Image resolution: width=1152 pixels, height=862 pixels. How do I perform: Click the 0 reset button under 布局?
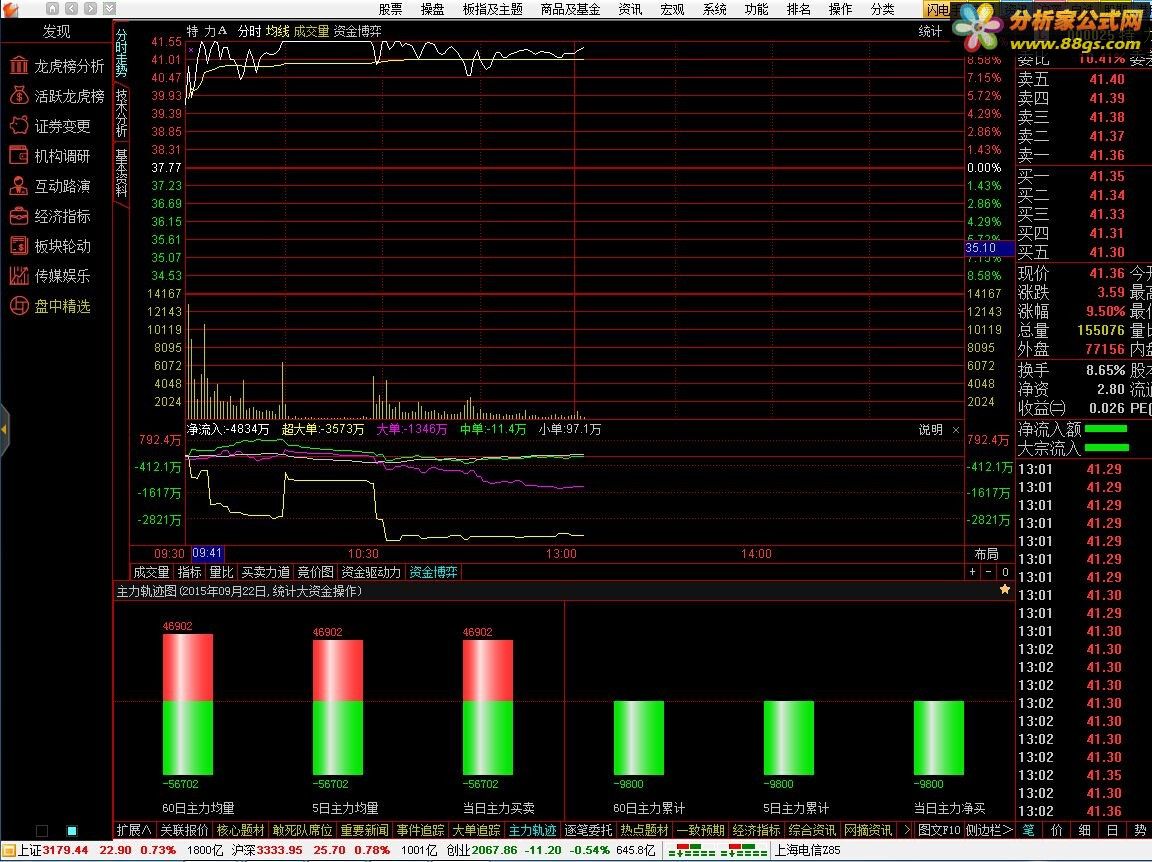[x=1005, y=572]
